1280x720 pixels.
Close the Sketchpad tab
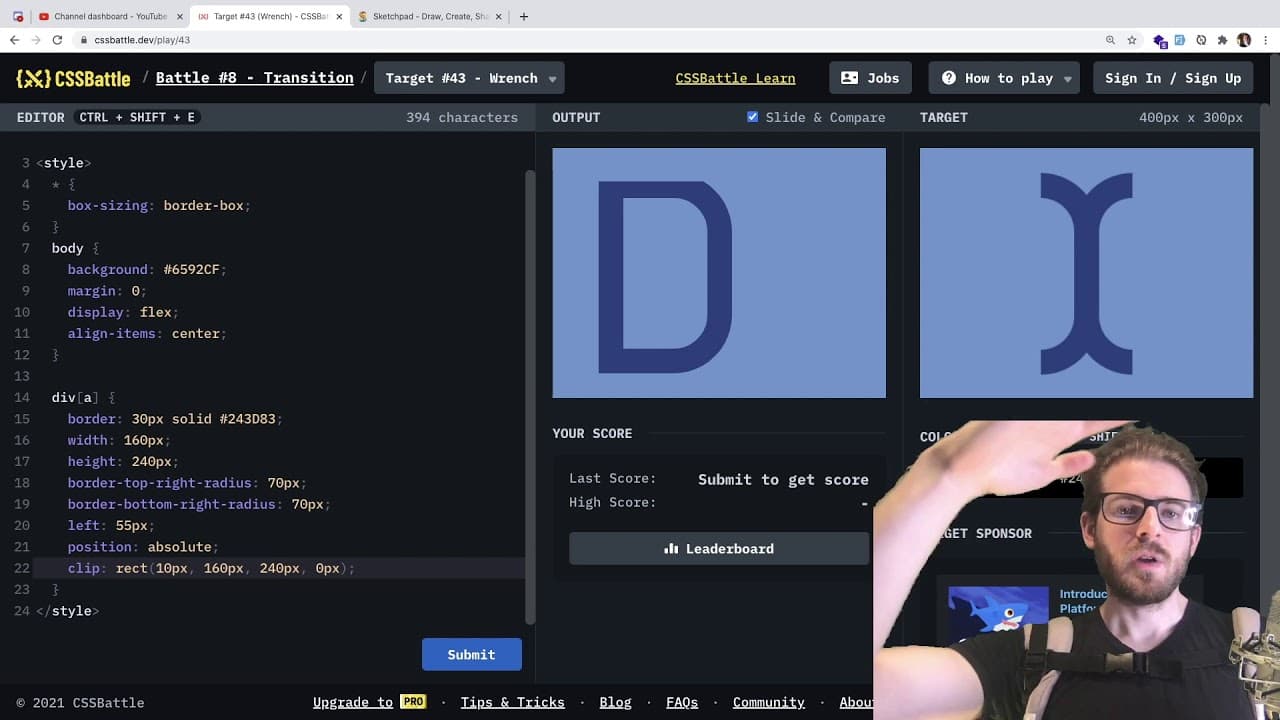tap(499, 16)
